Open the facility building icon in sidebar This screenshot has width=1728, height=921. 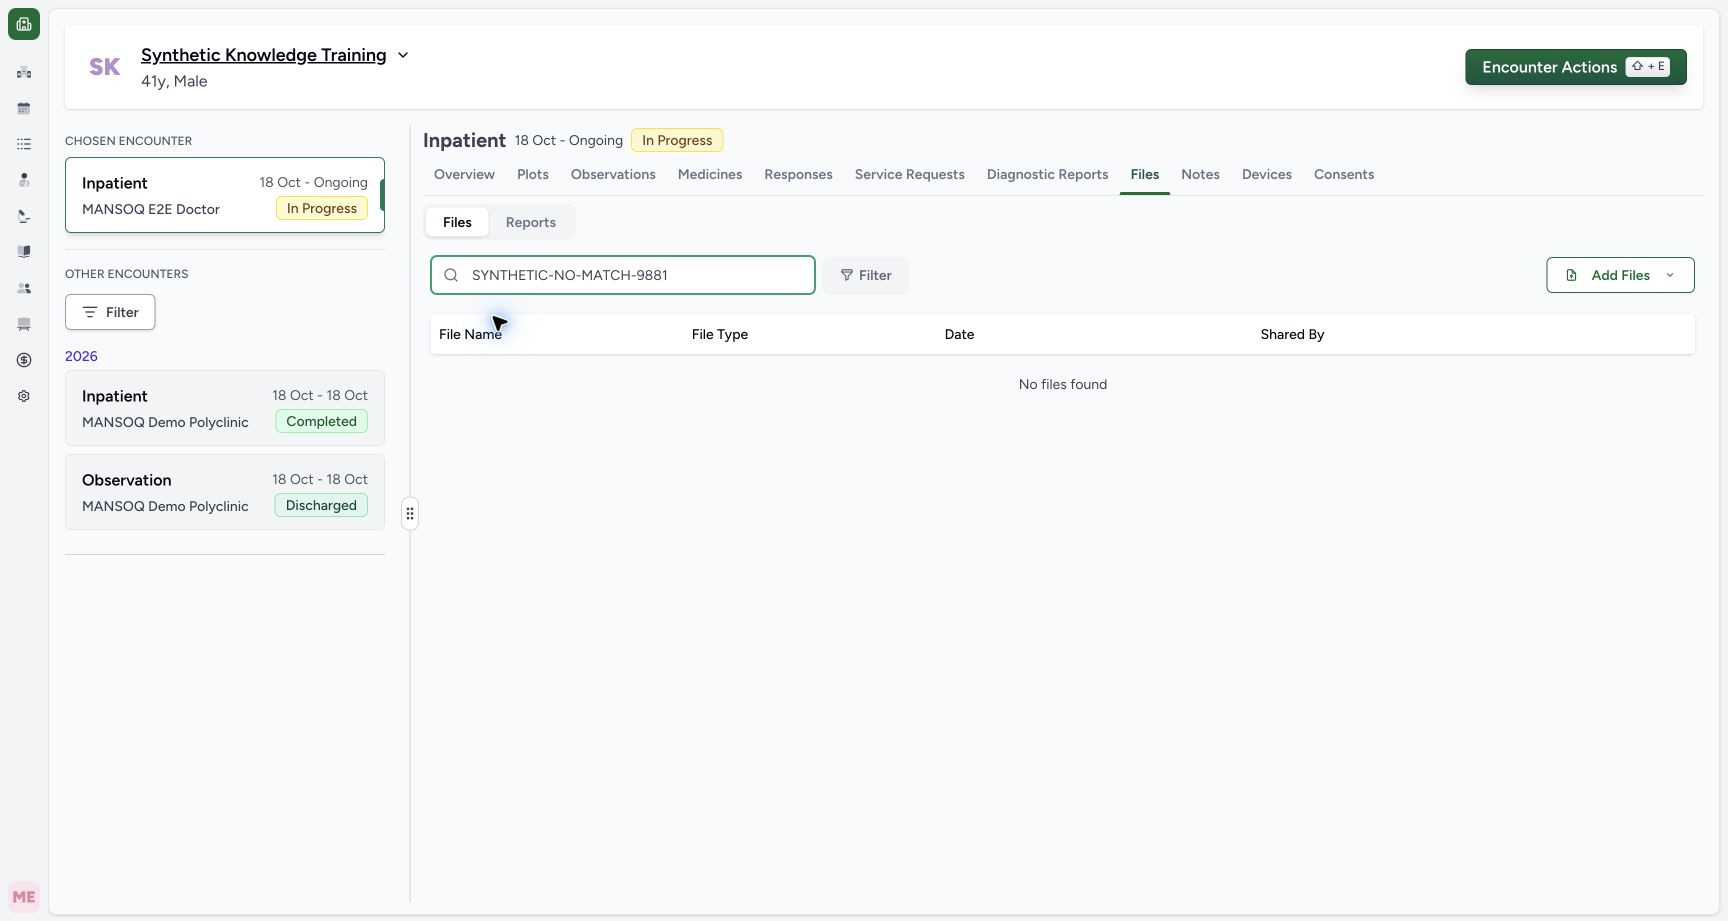pos(24,72)
